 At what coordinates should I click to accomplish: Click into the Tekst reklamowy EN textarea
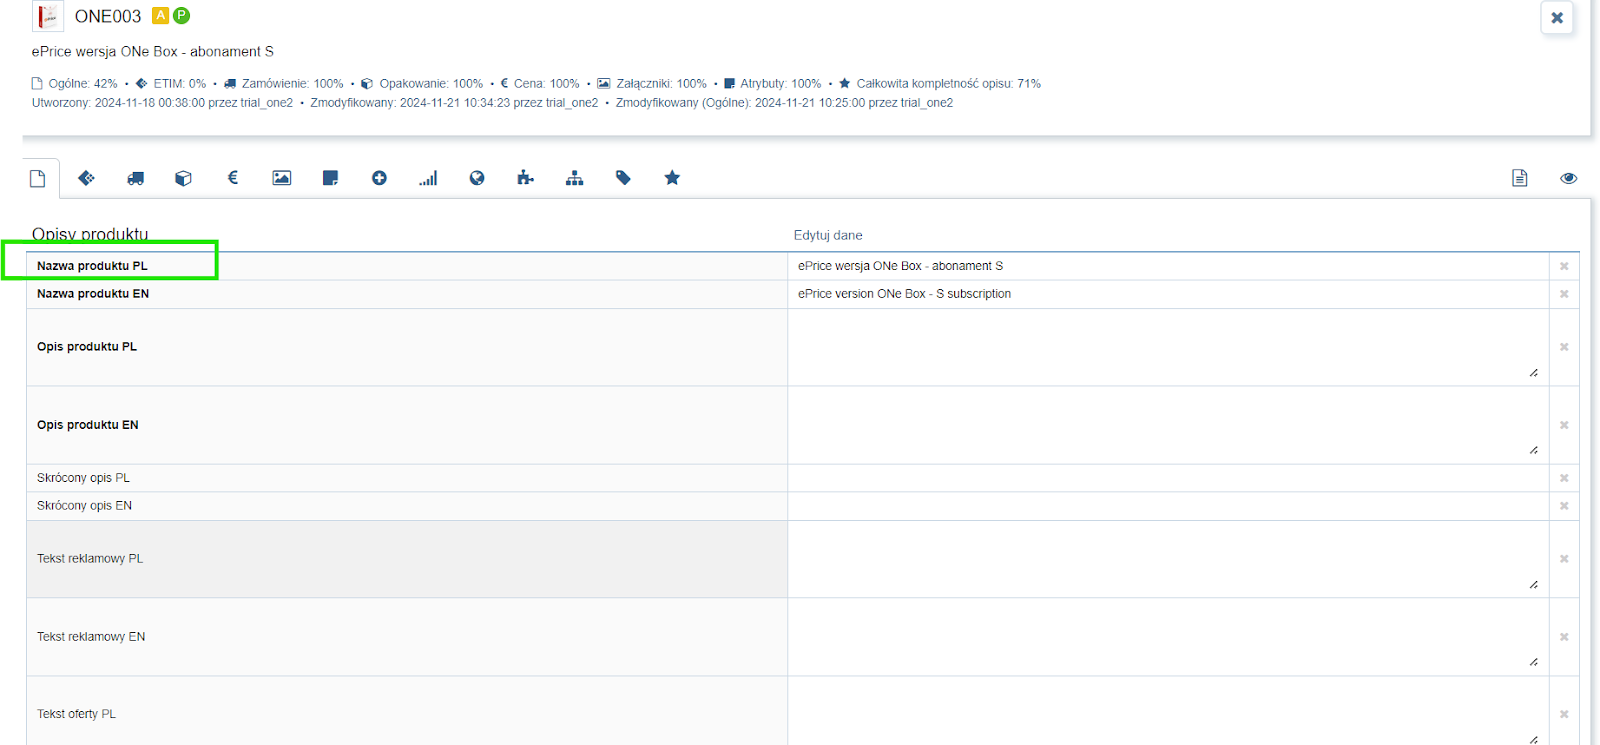coord(1168,637)
